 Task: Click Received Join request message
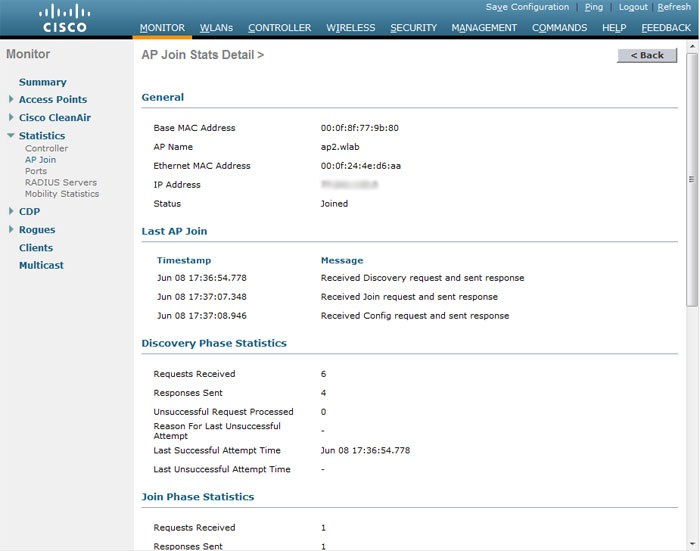pyautogui.click(x=409, y=297)
